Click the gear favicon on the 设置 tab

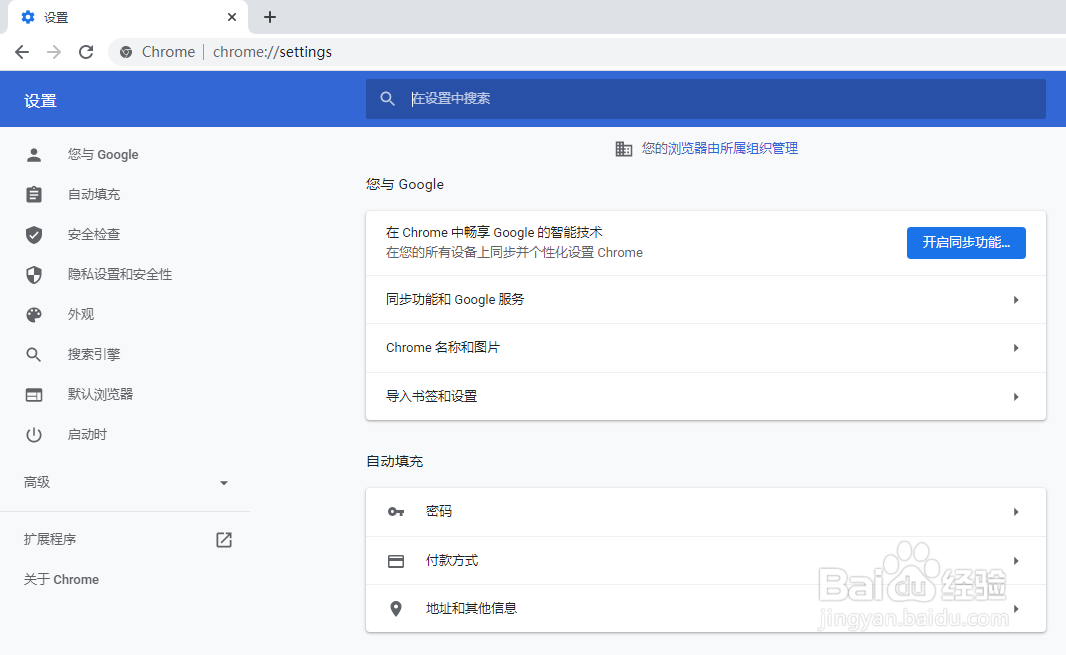click(x=28, y=17)
